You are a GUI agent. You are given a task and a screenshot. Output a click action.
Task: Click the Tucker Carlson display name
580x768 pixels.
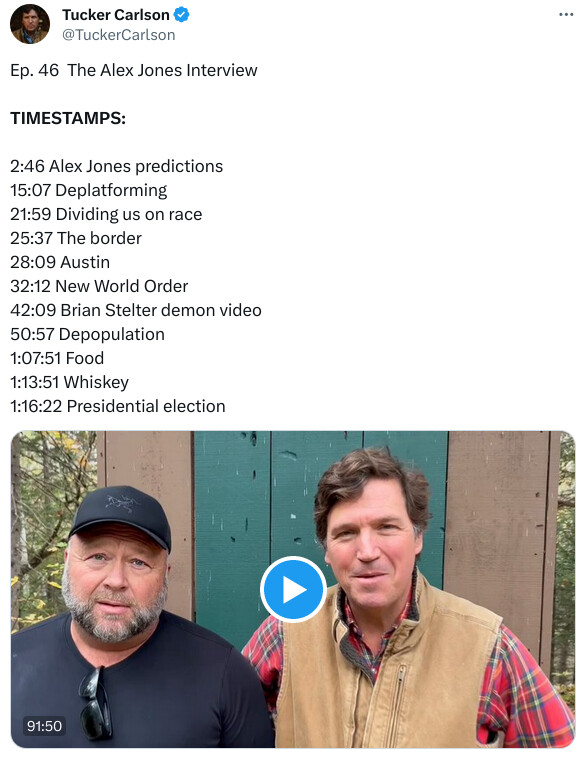116,15
